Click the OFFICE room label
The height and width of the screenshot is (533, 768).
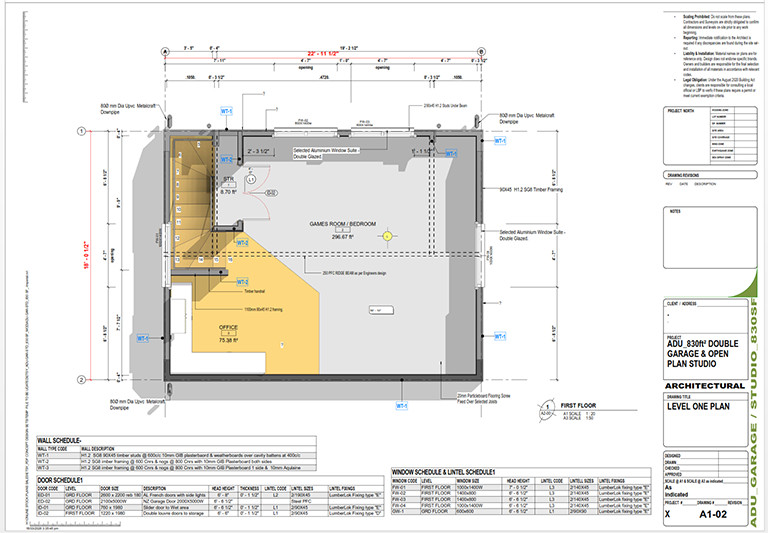[228, 327]
